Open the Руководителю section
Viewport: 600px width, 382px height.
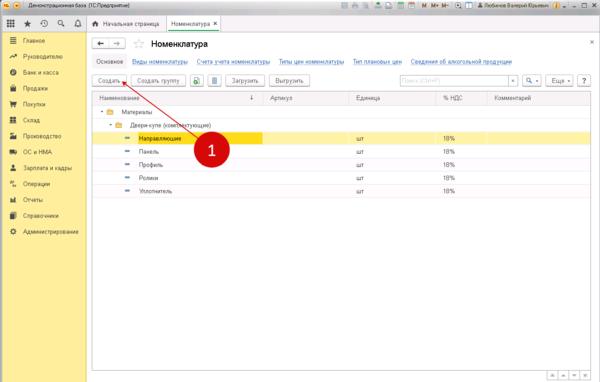click(x=43, y=57)
